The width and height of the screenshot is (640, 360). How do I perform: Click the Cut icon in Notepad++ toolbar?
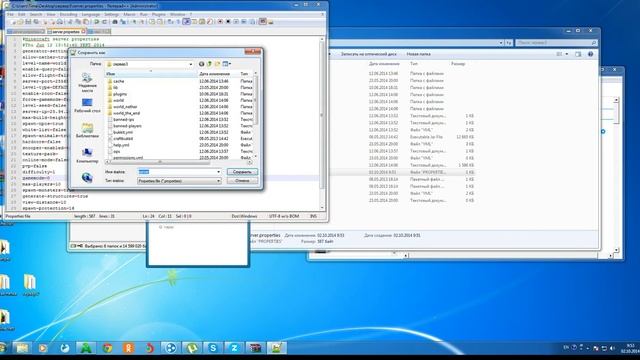70,22
